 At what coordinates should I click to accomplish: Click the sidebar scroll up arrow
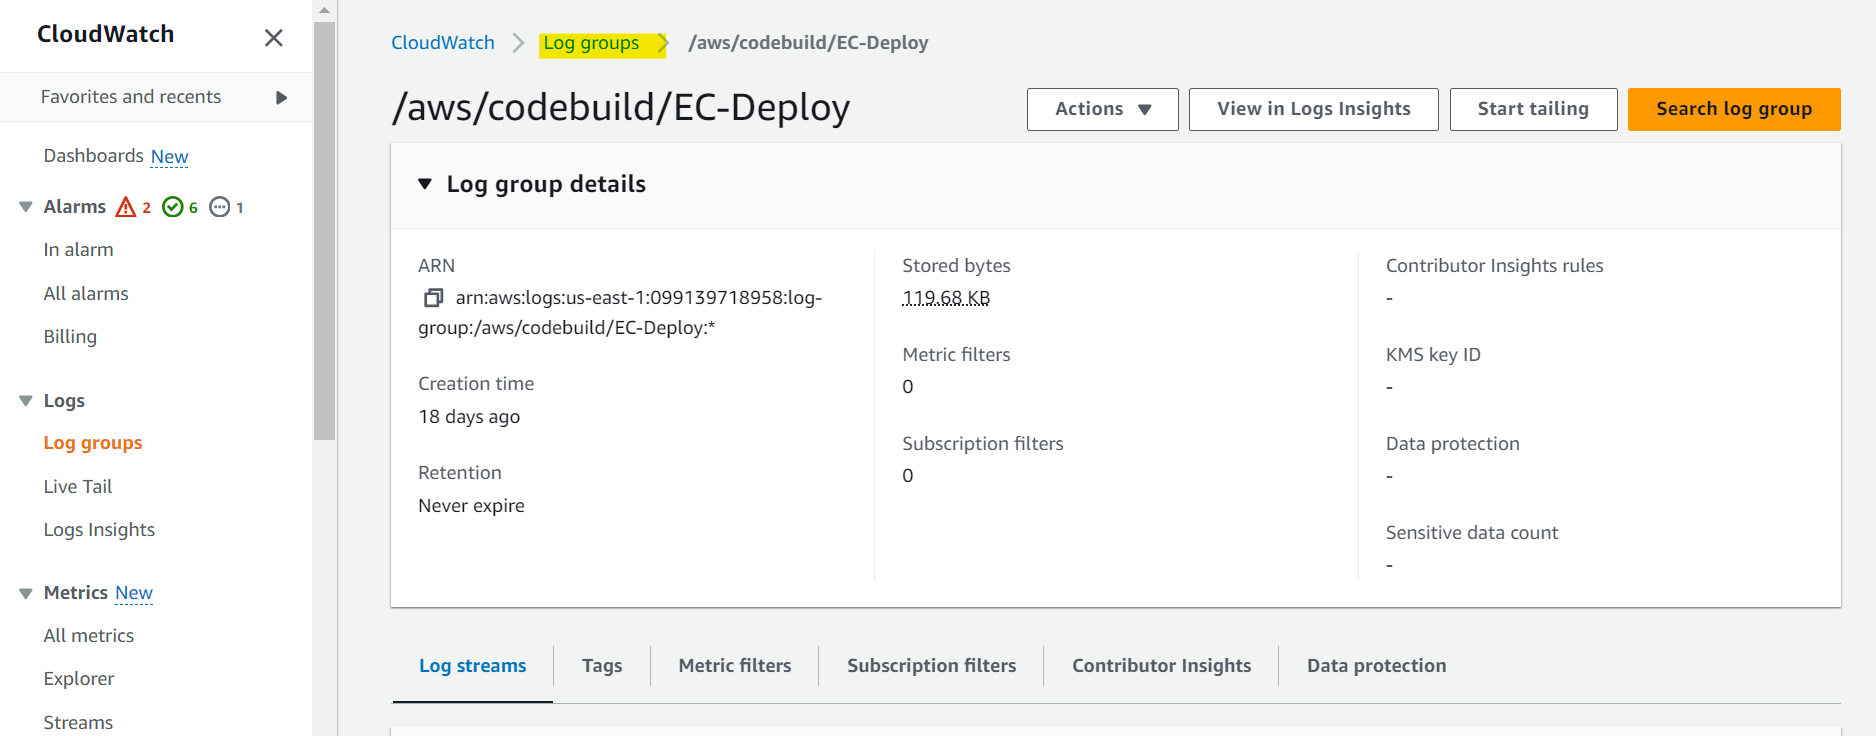coord(324,10)
